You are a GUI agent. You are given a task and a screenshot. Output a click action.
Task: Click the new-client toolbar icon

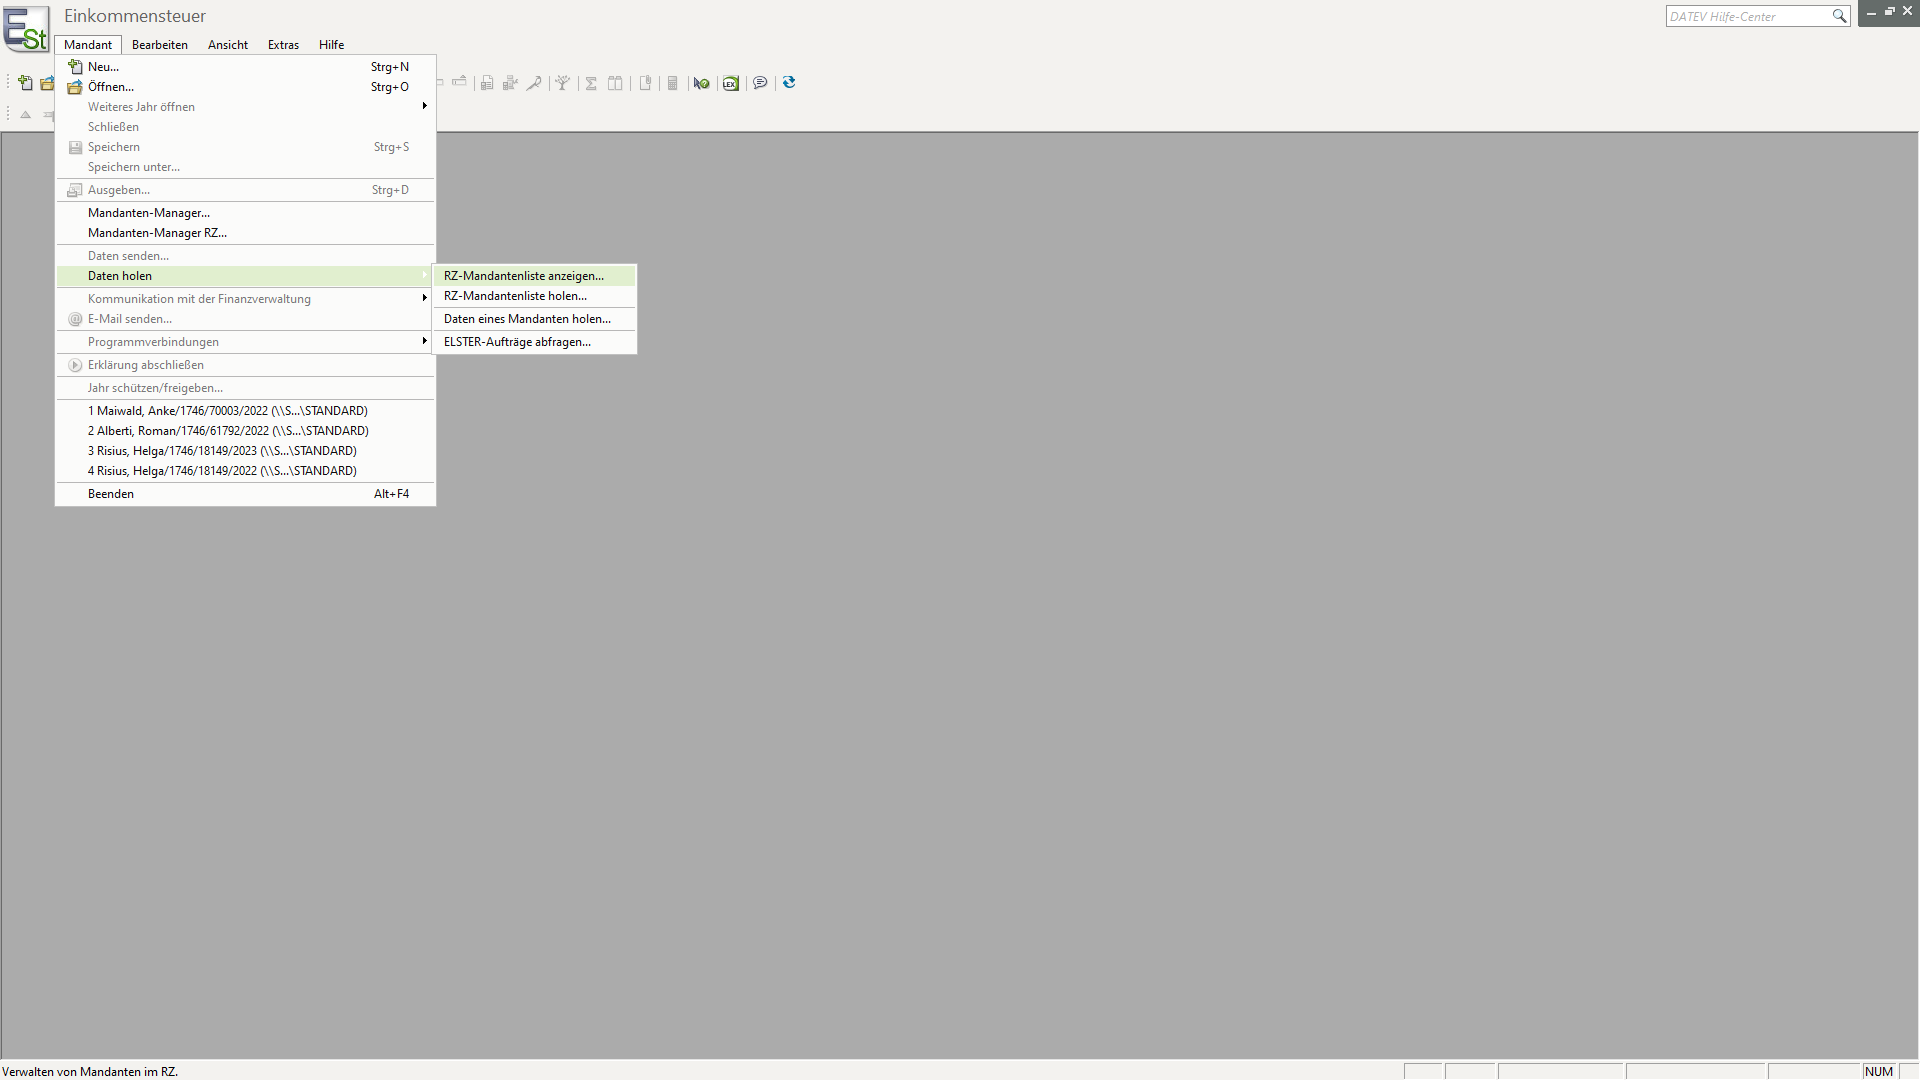26,83
